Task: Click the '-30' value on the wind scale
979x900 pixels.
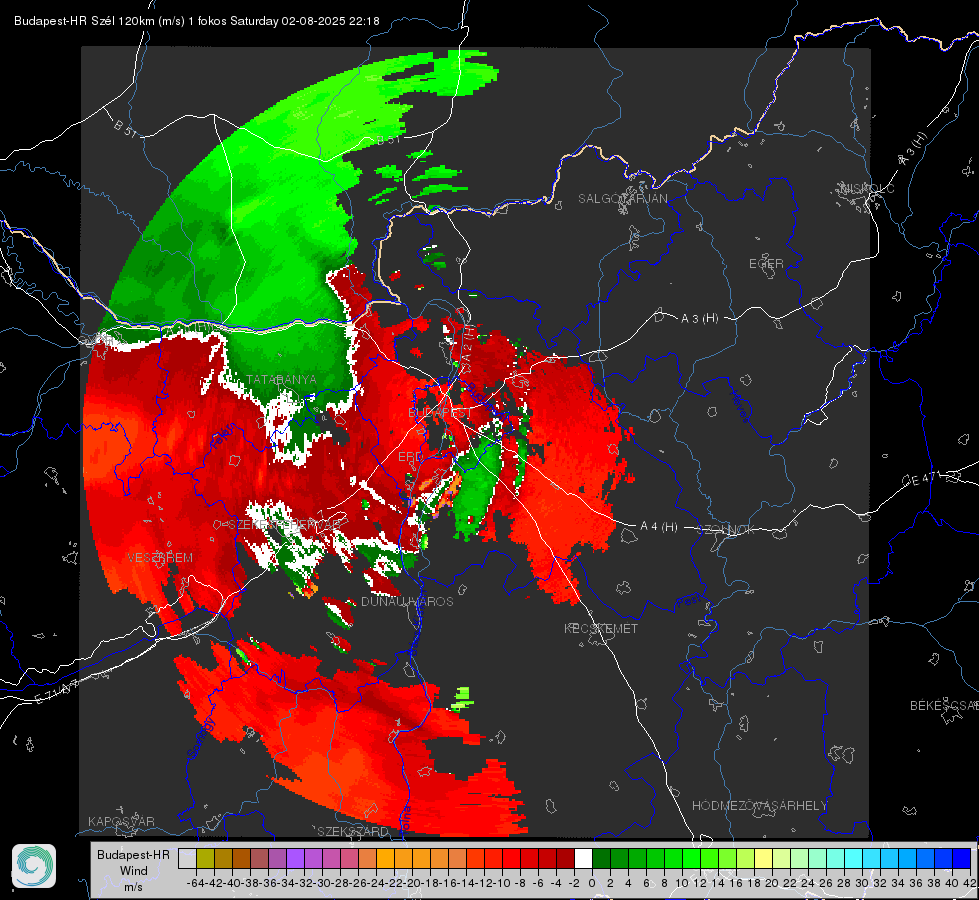Action: [x=322, y=883]
